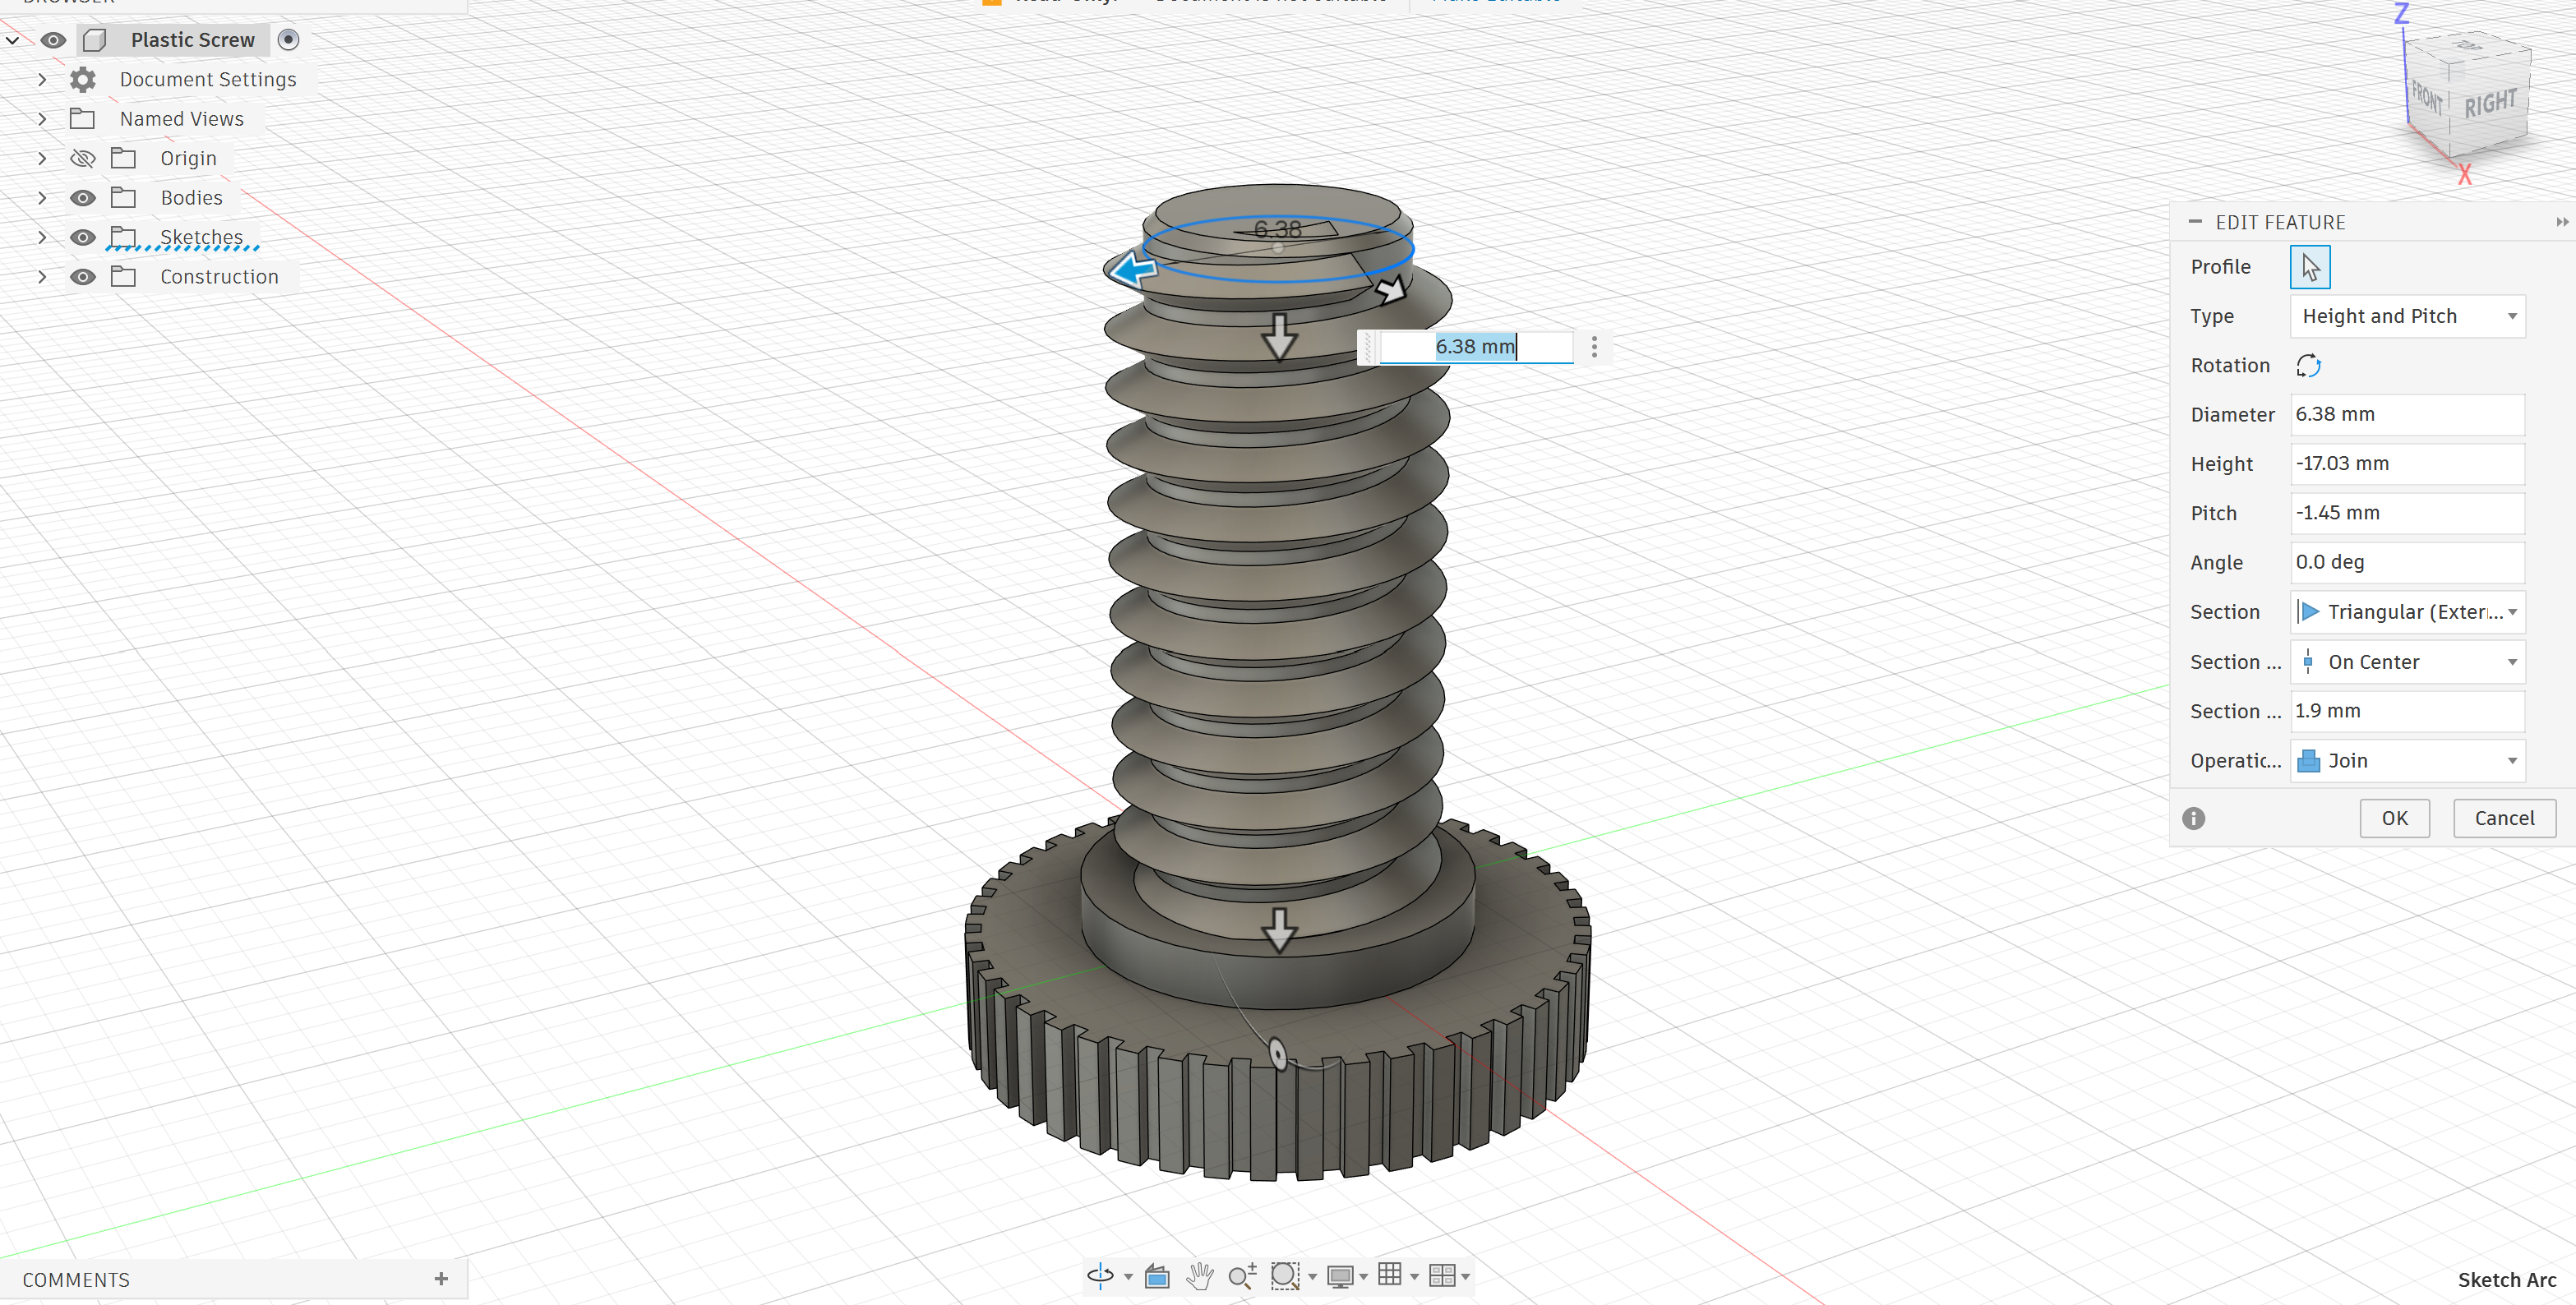Show the hidden Origin folder

click(x=83, y=158)
